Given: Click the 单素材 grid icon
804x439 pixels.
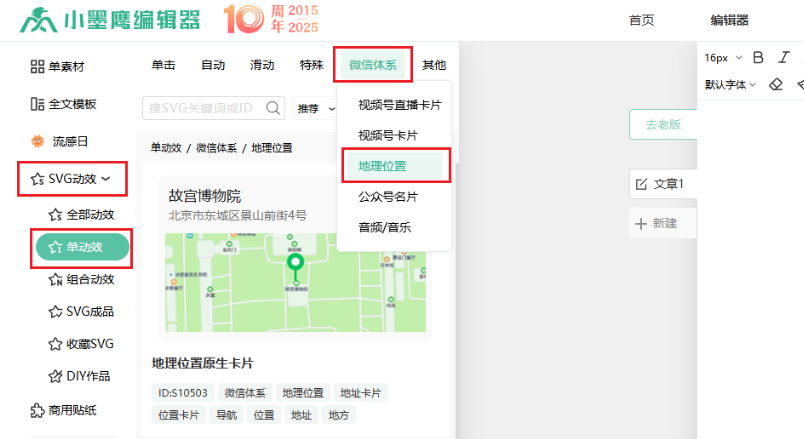Looking at the screenshot, I should [x=37, y=67].
